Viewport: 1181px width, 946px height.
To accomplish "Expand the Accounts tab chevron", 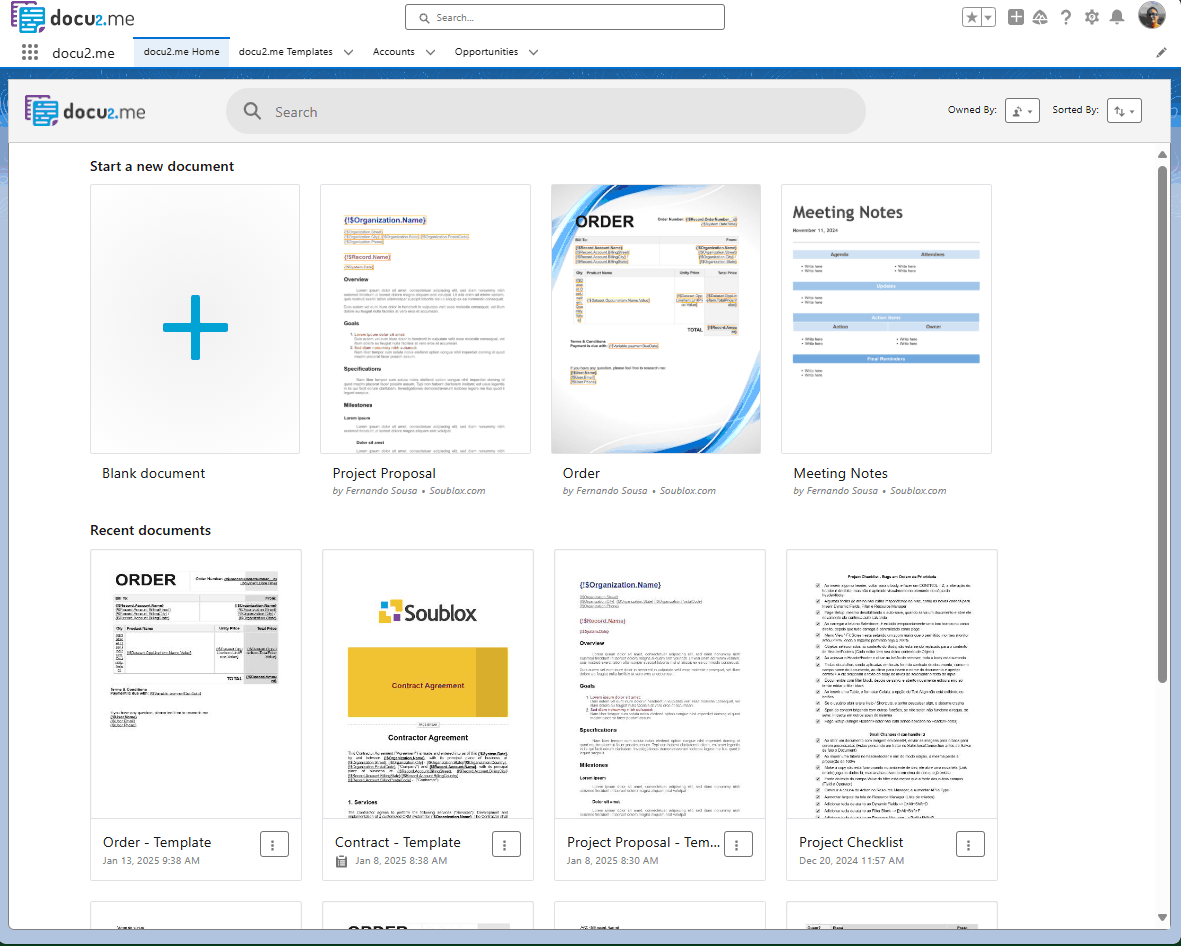I will click(x=430, y=52).
